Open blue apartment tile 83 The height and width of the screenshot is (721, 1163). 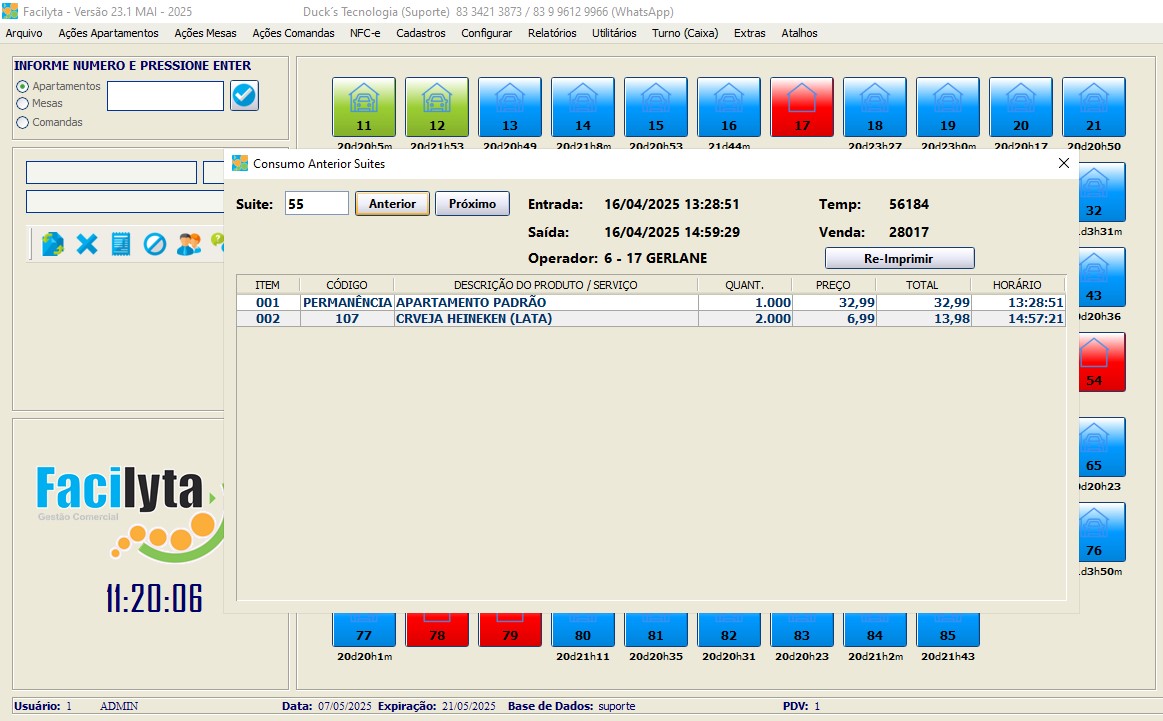(802, 628)
